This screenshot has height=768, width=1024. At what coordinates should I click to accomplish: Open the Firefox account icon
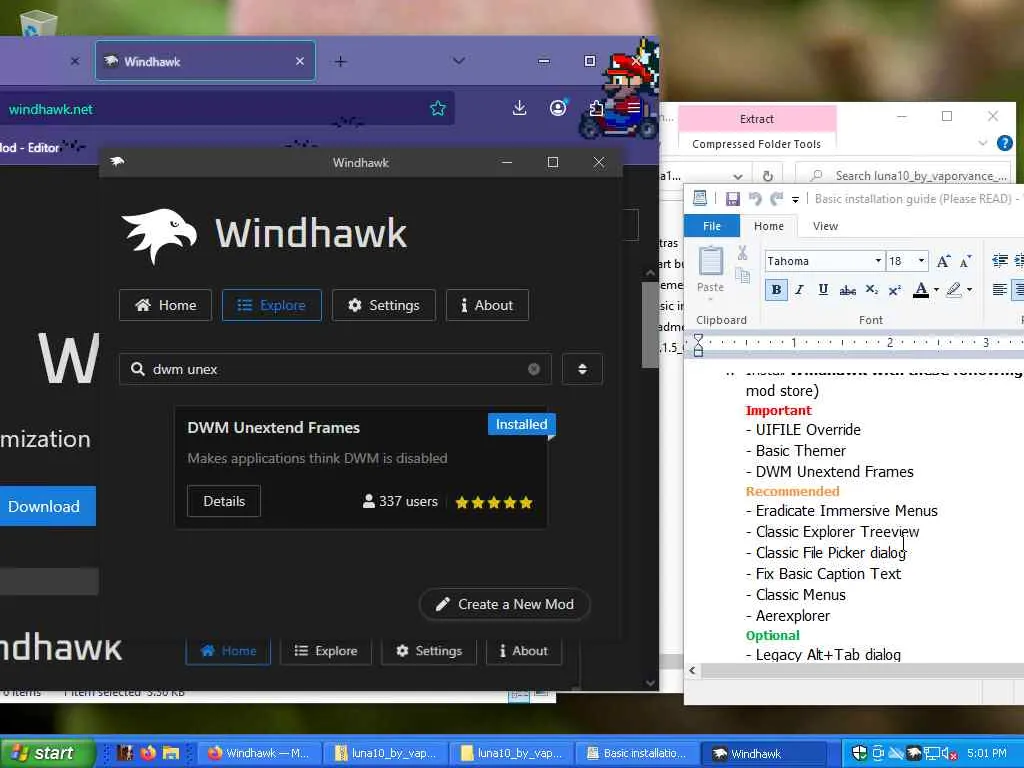coord(558,108)
